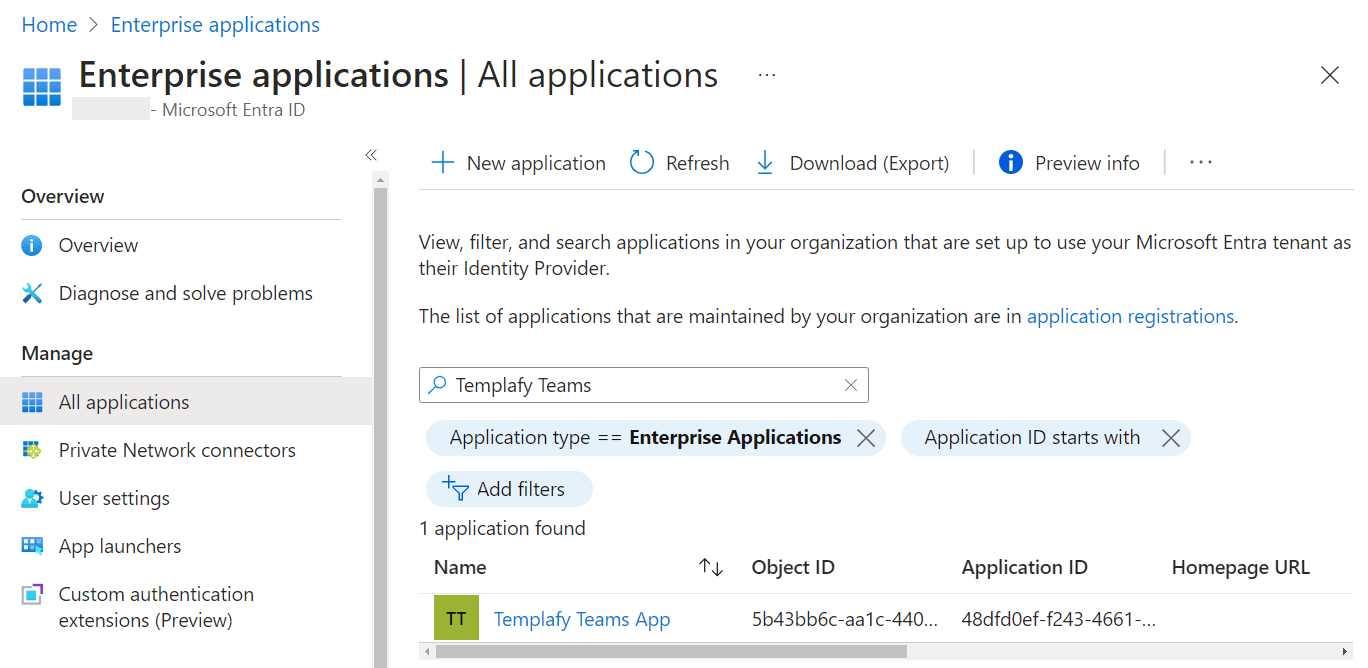
Task: Navigate Home via the breadcrumb
Action: click(x=48, y=24)
